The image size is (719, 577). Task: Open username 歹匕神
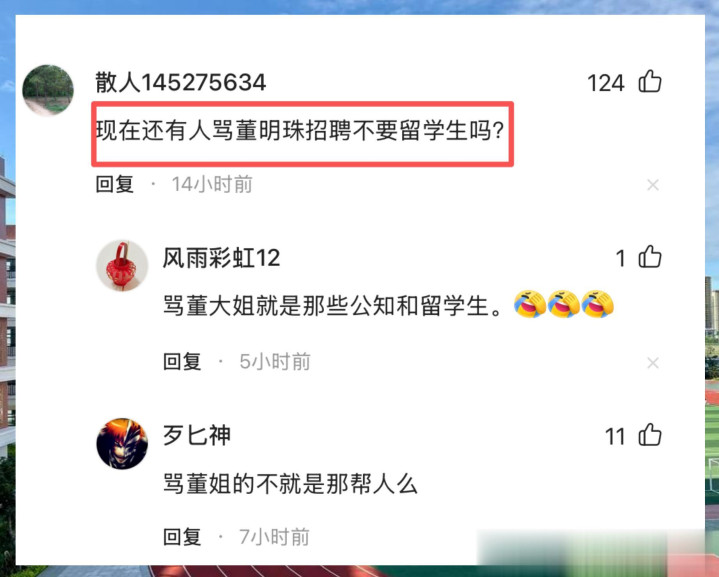197,435
